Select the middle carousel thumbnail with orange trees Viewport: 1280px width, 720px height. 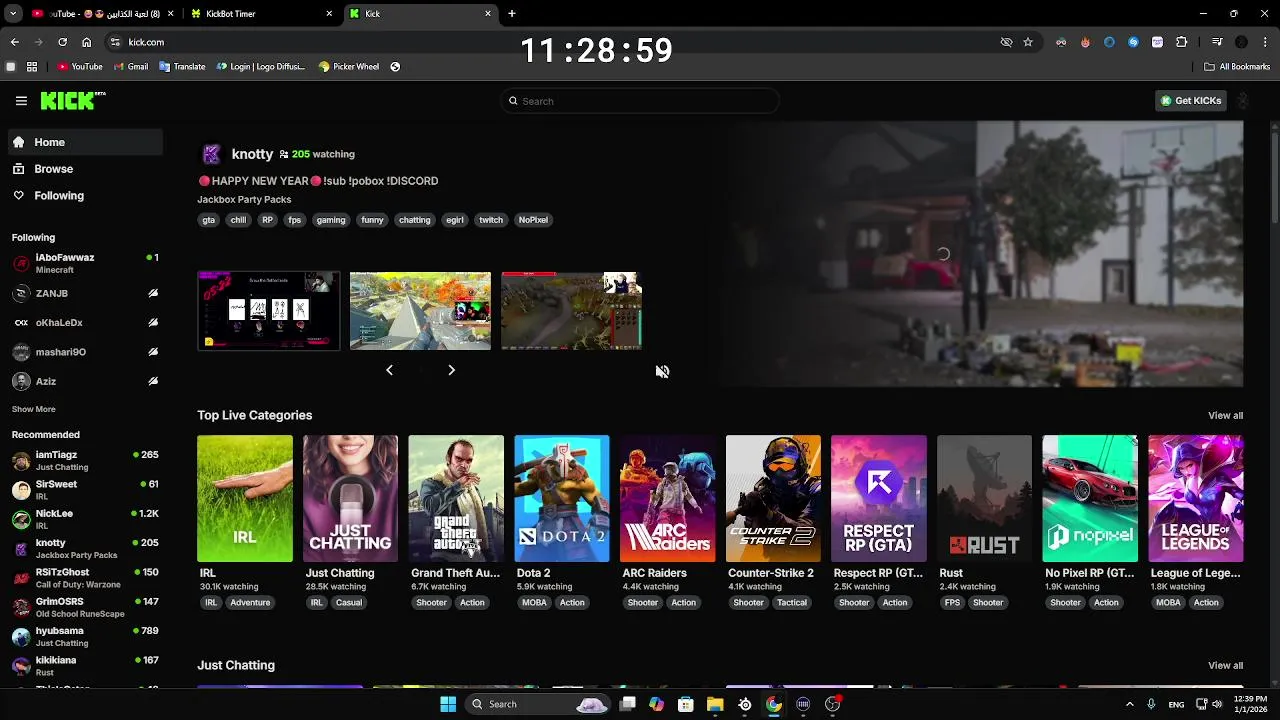point(420,311)
